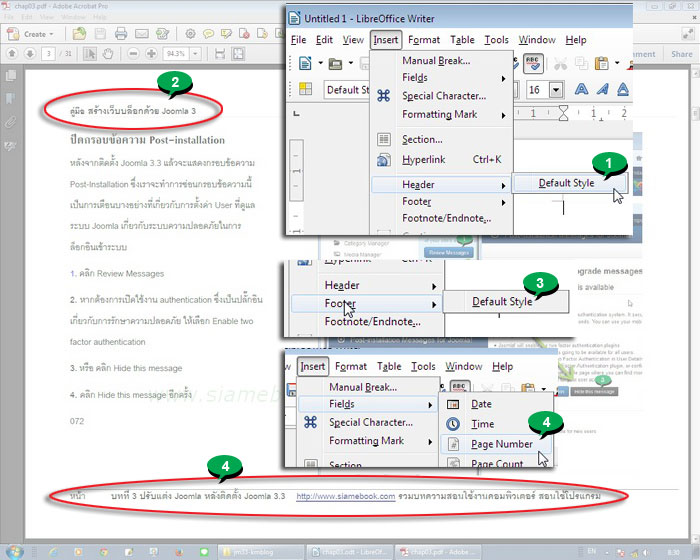The width and height of the screenshot is (700, 560).
Task: Open the font size 16 dropdown arrow
Action: point(555,90)
